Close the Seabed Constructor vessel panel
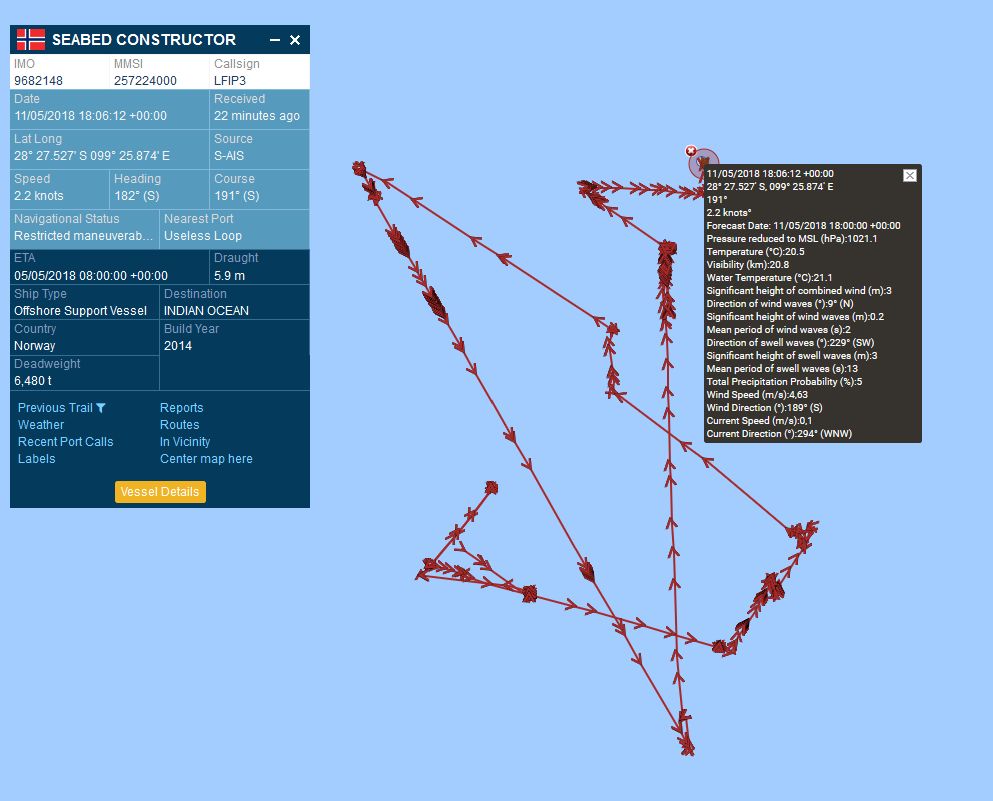This screenshot has height=801, width=993. pyautogui.click(x=295, y=40)
